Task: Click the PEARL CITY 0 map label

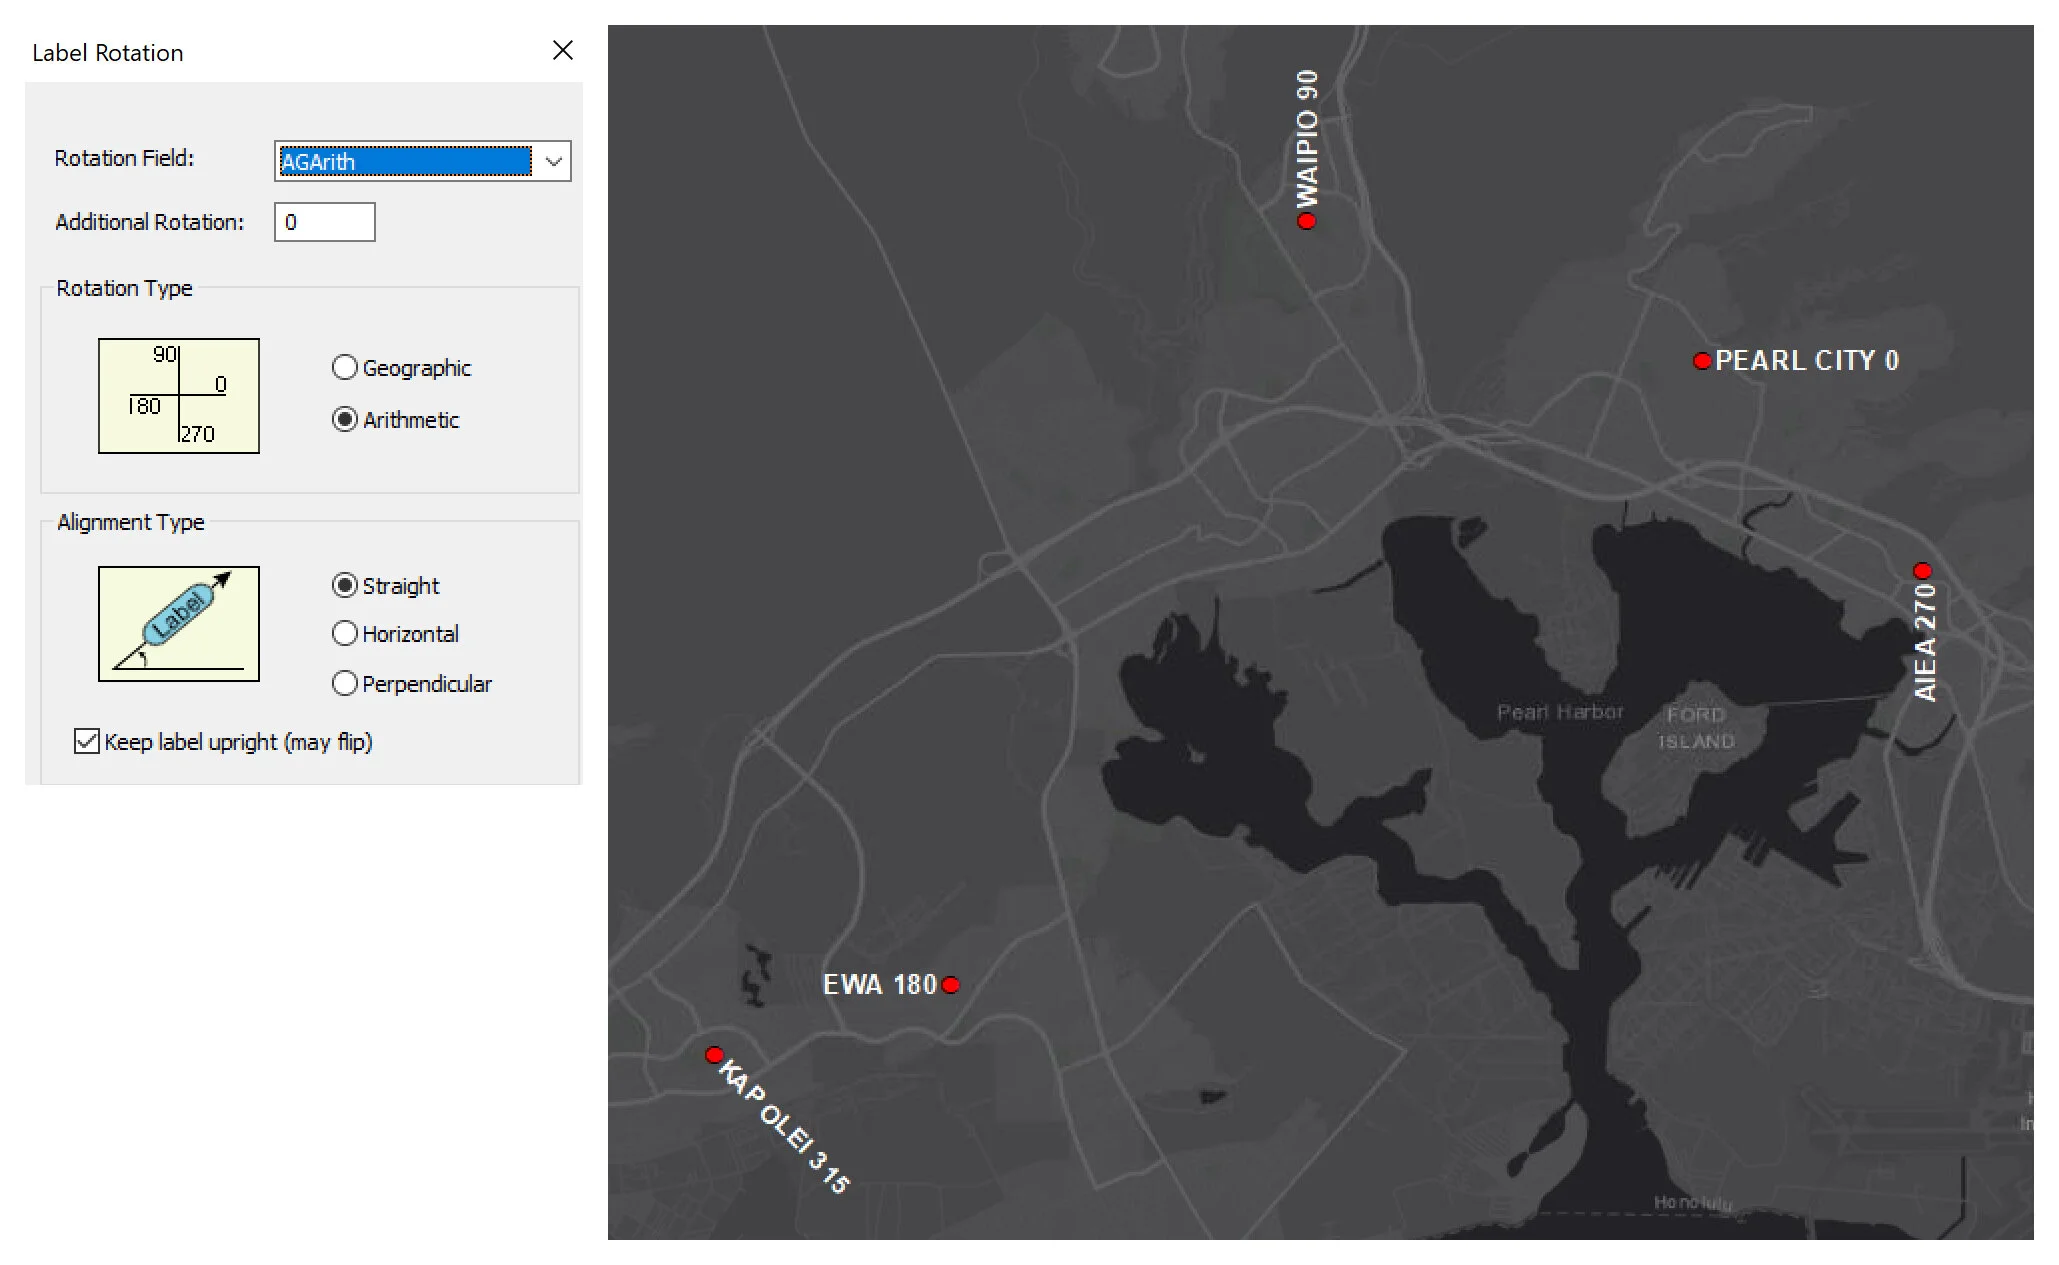Action: click(x=1806, y=361)
